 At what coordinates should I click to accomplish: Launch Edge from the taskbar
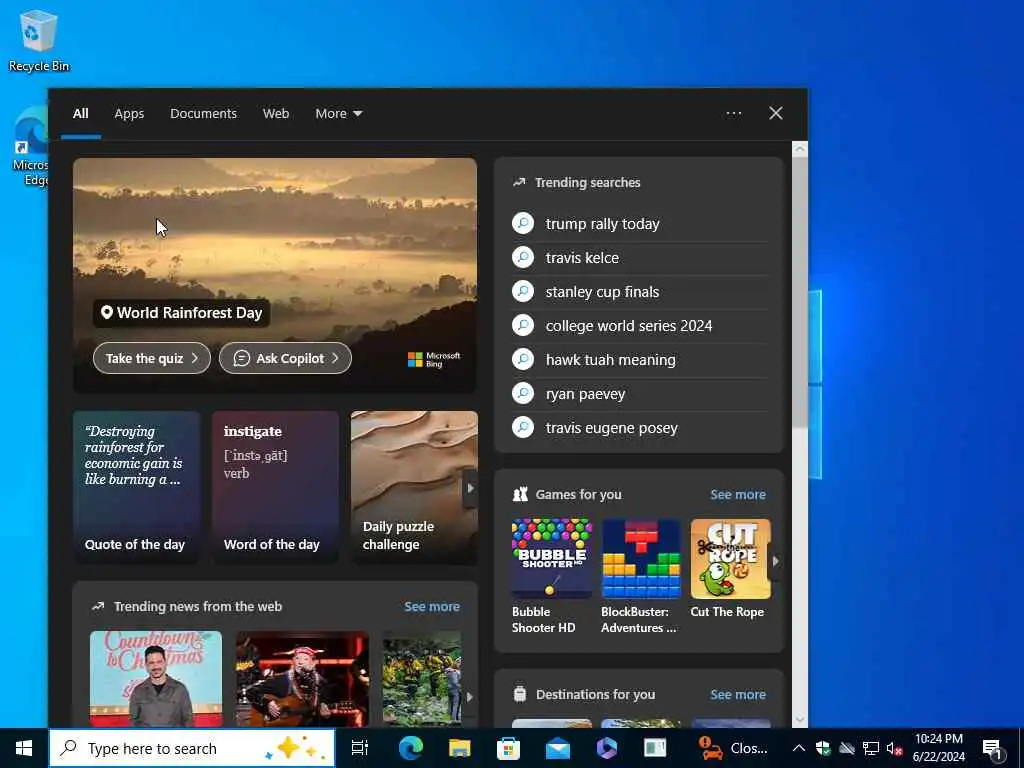tap(411, 748)
